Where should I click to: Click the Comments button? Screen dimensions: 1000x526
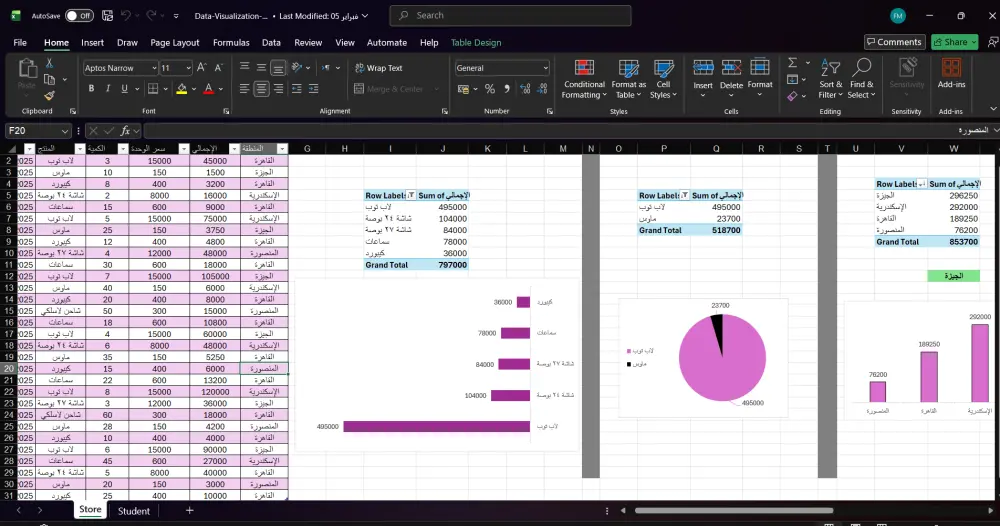pos(894,42)
